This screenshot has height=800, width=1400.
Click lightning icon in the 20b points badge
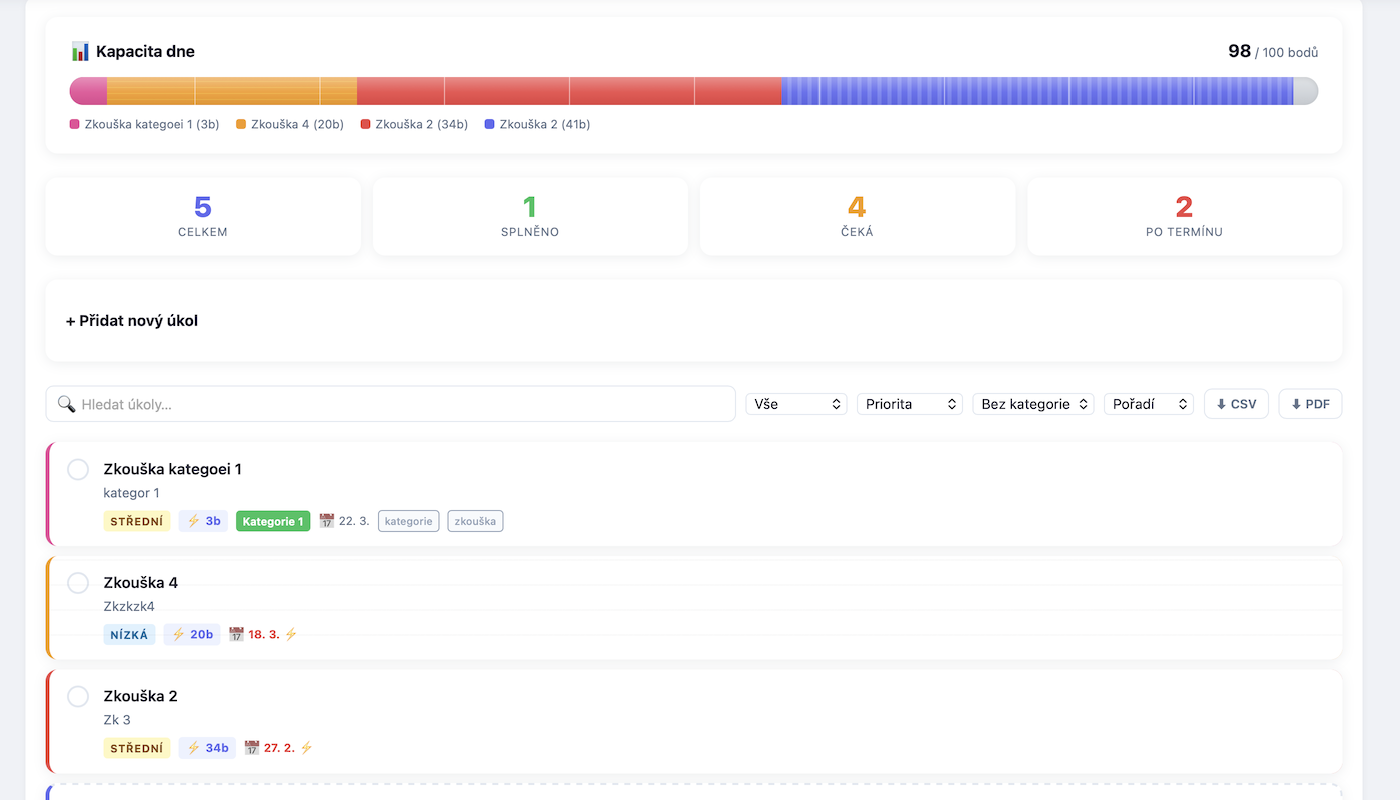click(x=179, y=634)
